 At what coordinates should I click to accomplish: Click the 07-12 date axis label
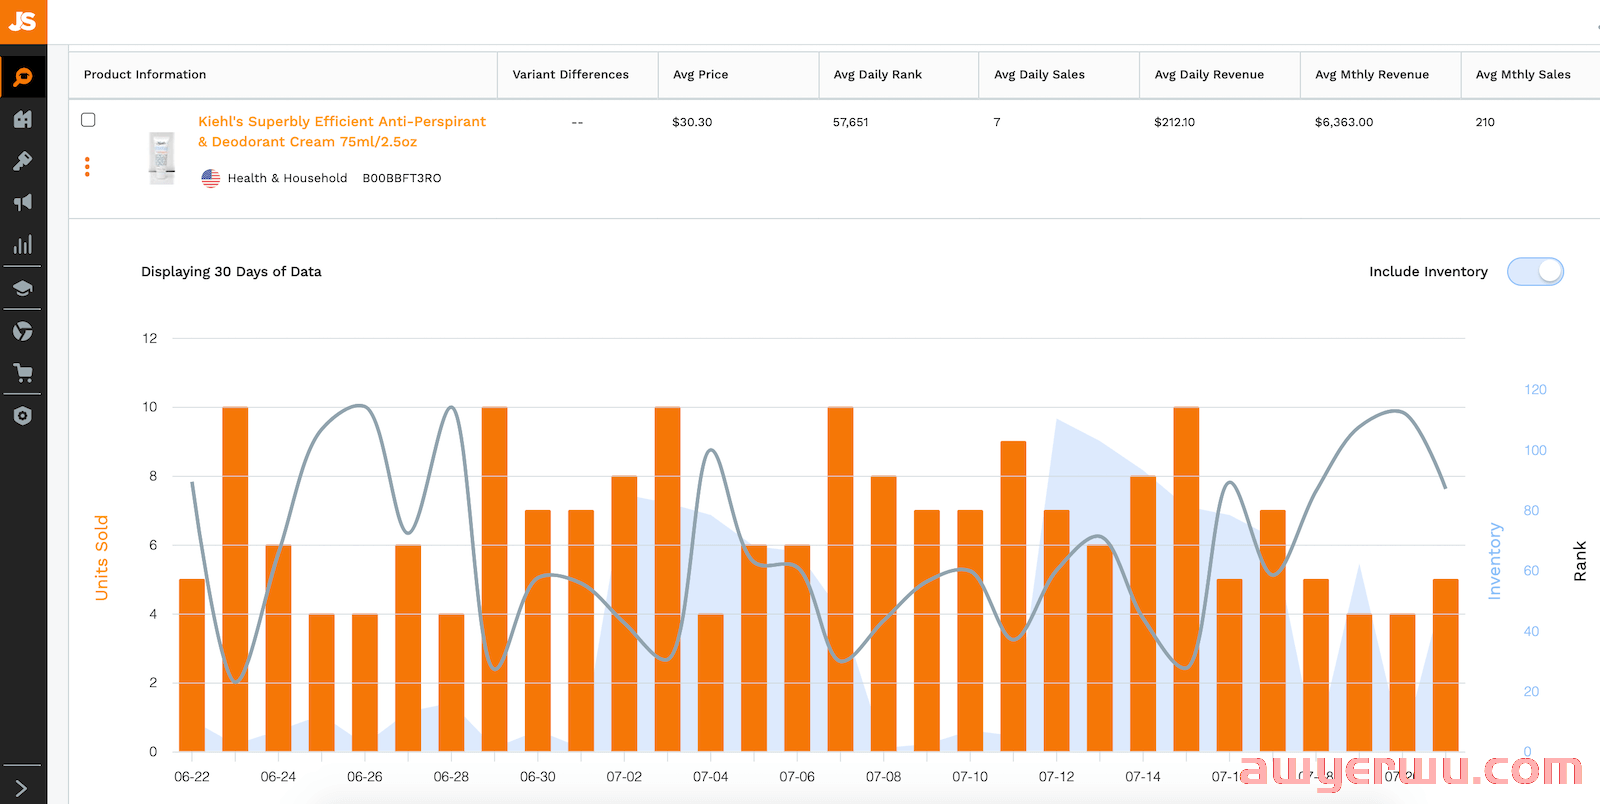[x=1056, y=776]
